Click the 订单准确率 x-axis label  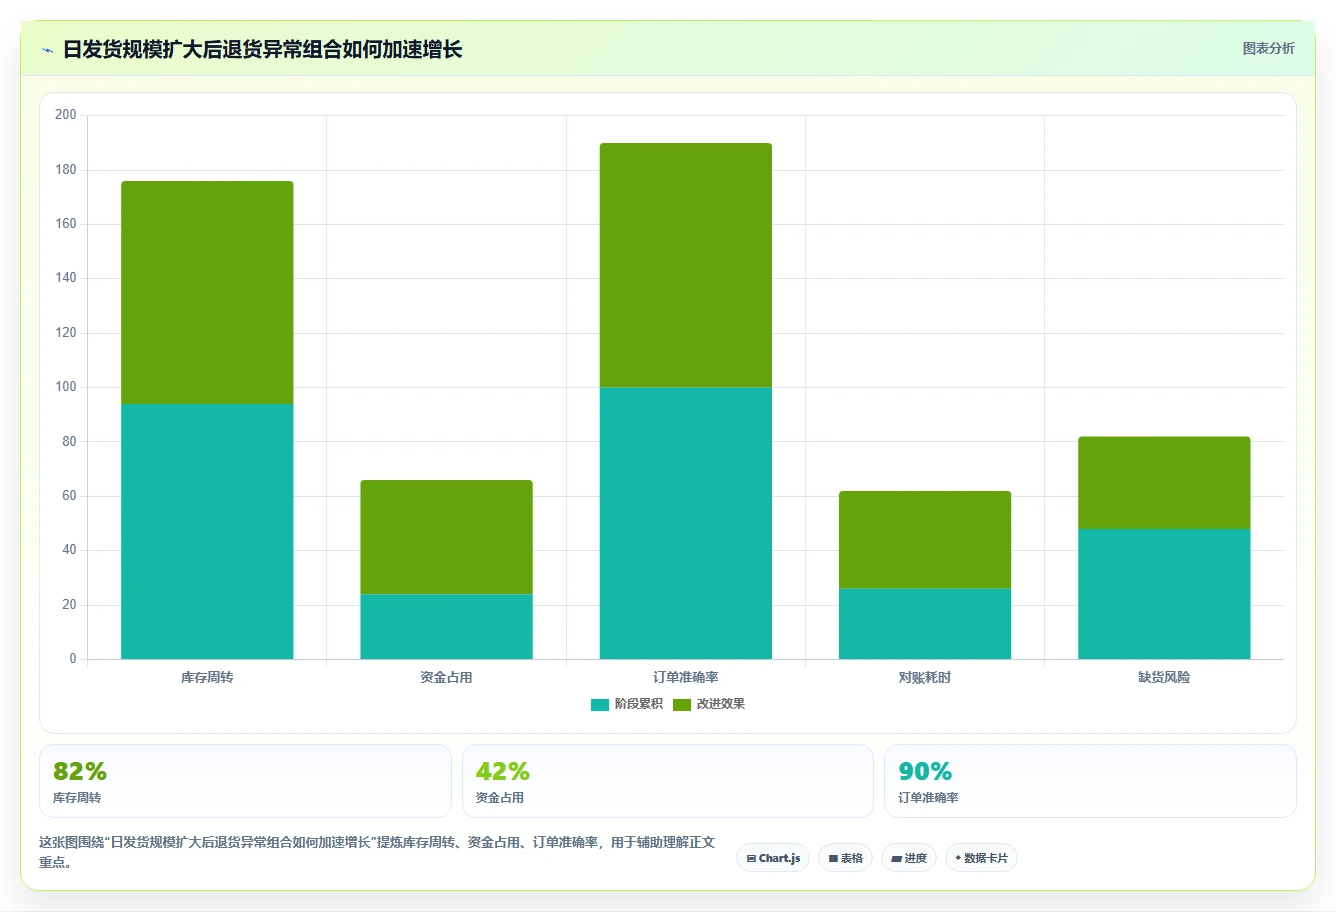point(685,677)
